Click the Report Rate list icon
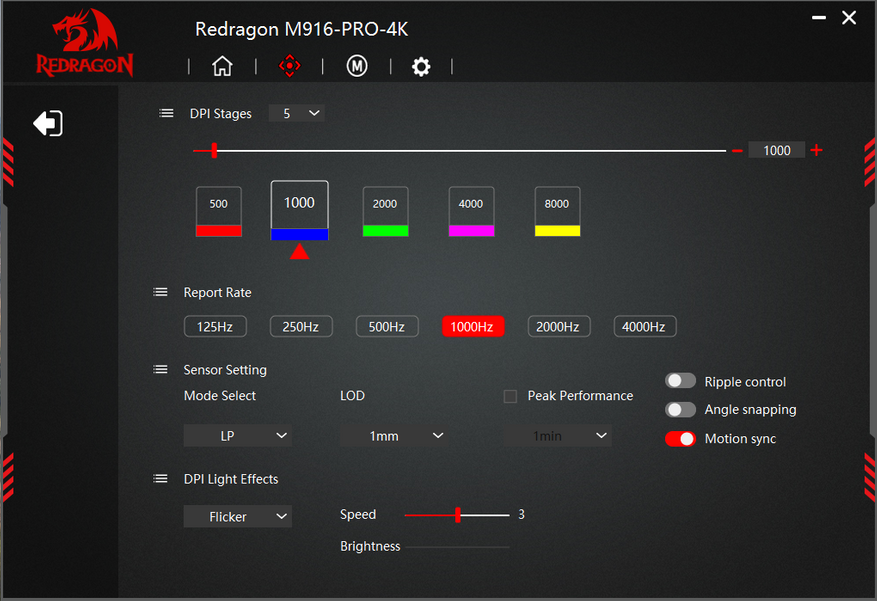This screenshot has width=877, height=601. [161, 292]
